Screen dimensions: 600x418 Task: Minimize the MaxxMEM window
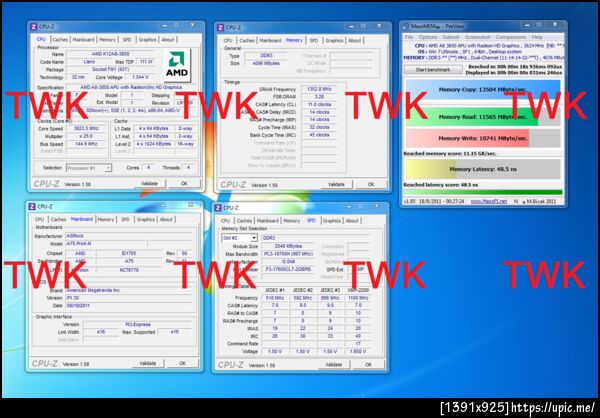[x=527, y=26]
